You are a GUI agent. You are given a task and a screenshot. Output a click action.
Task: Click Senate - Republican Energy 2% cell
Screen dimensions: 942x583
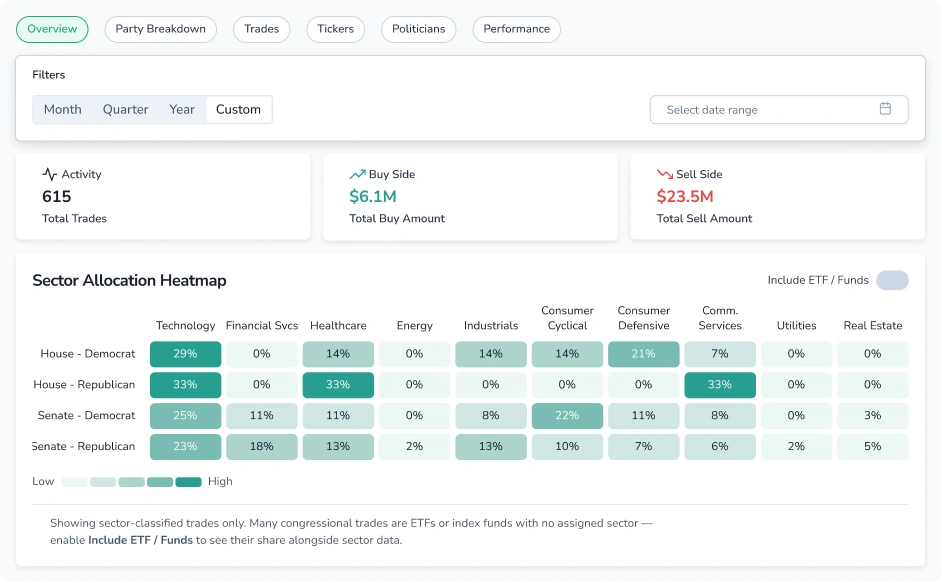(414, 447)
